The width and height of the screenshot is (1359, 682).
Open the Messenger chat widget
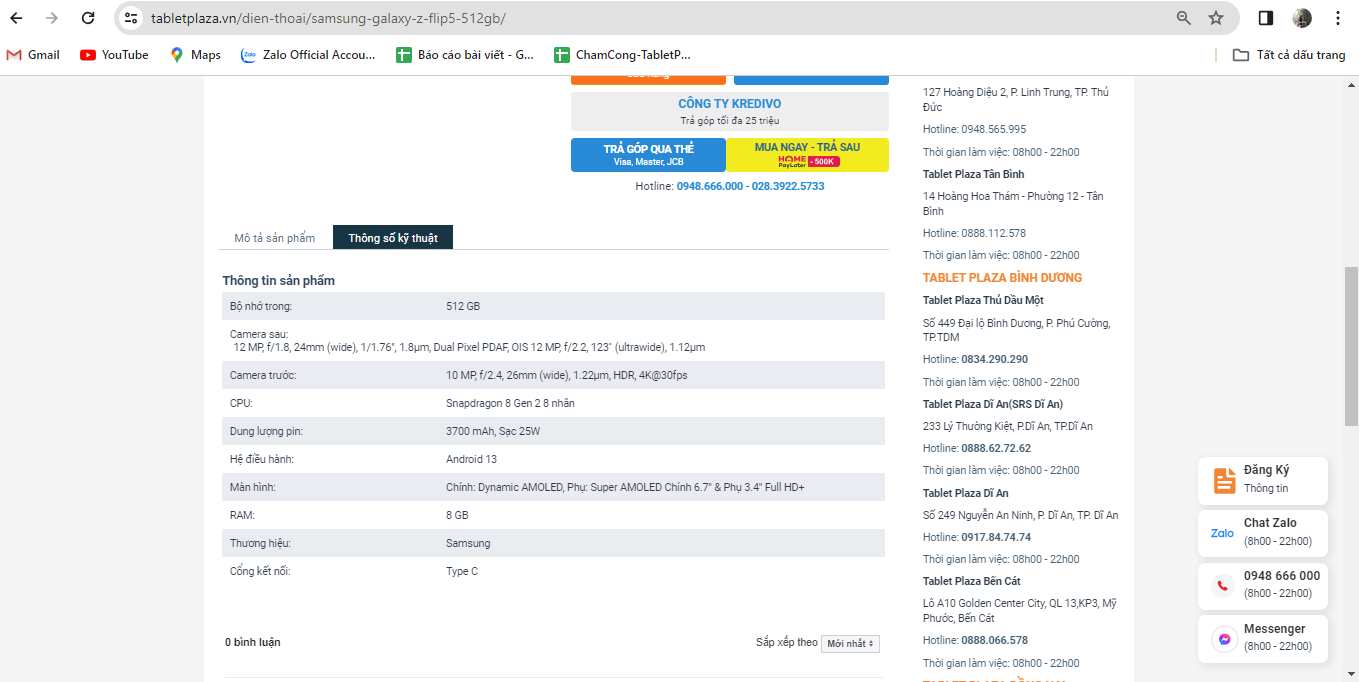point(1263,638)
